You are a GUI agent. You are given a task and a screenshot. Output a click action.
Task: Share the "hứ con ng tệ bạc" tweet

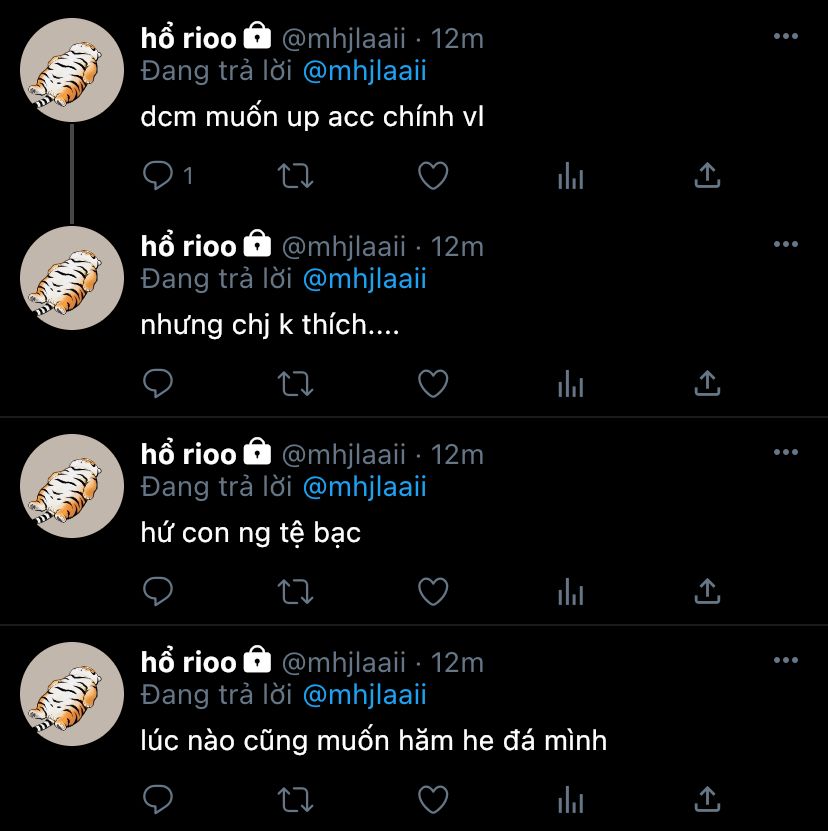[707, 591]
